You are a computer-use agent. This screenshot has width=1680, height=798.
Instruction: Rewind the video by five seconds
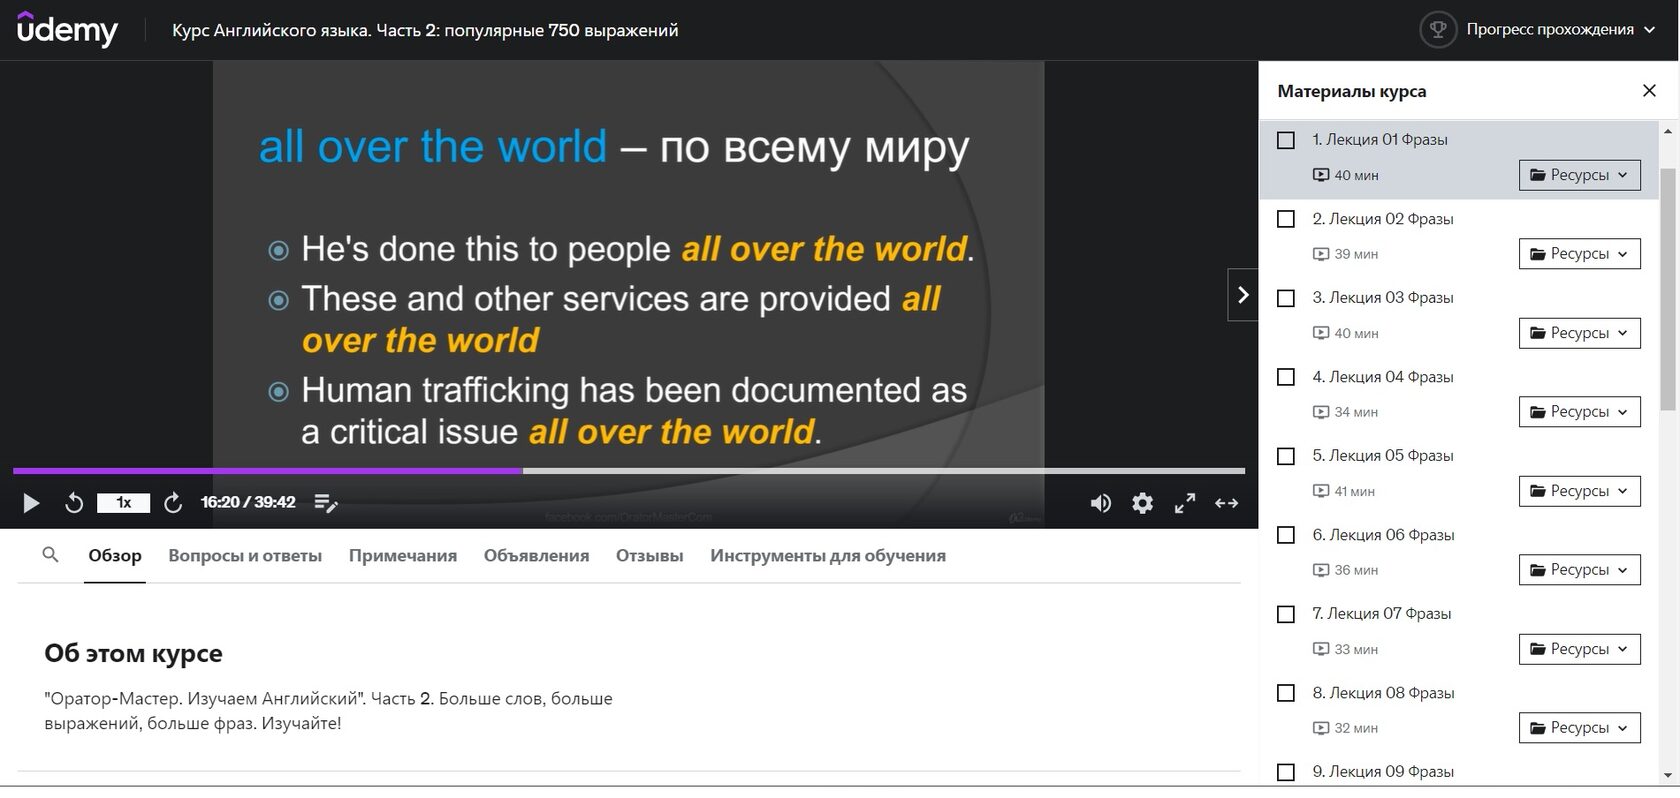point(74,503)
